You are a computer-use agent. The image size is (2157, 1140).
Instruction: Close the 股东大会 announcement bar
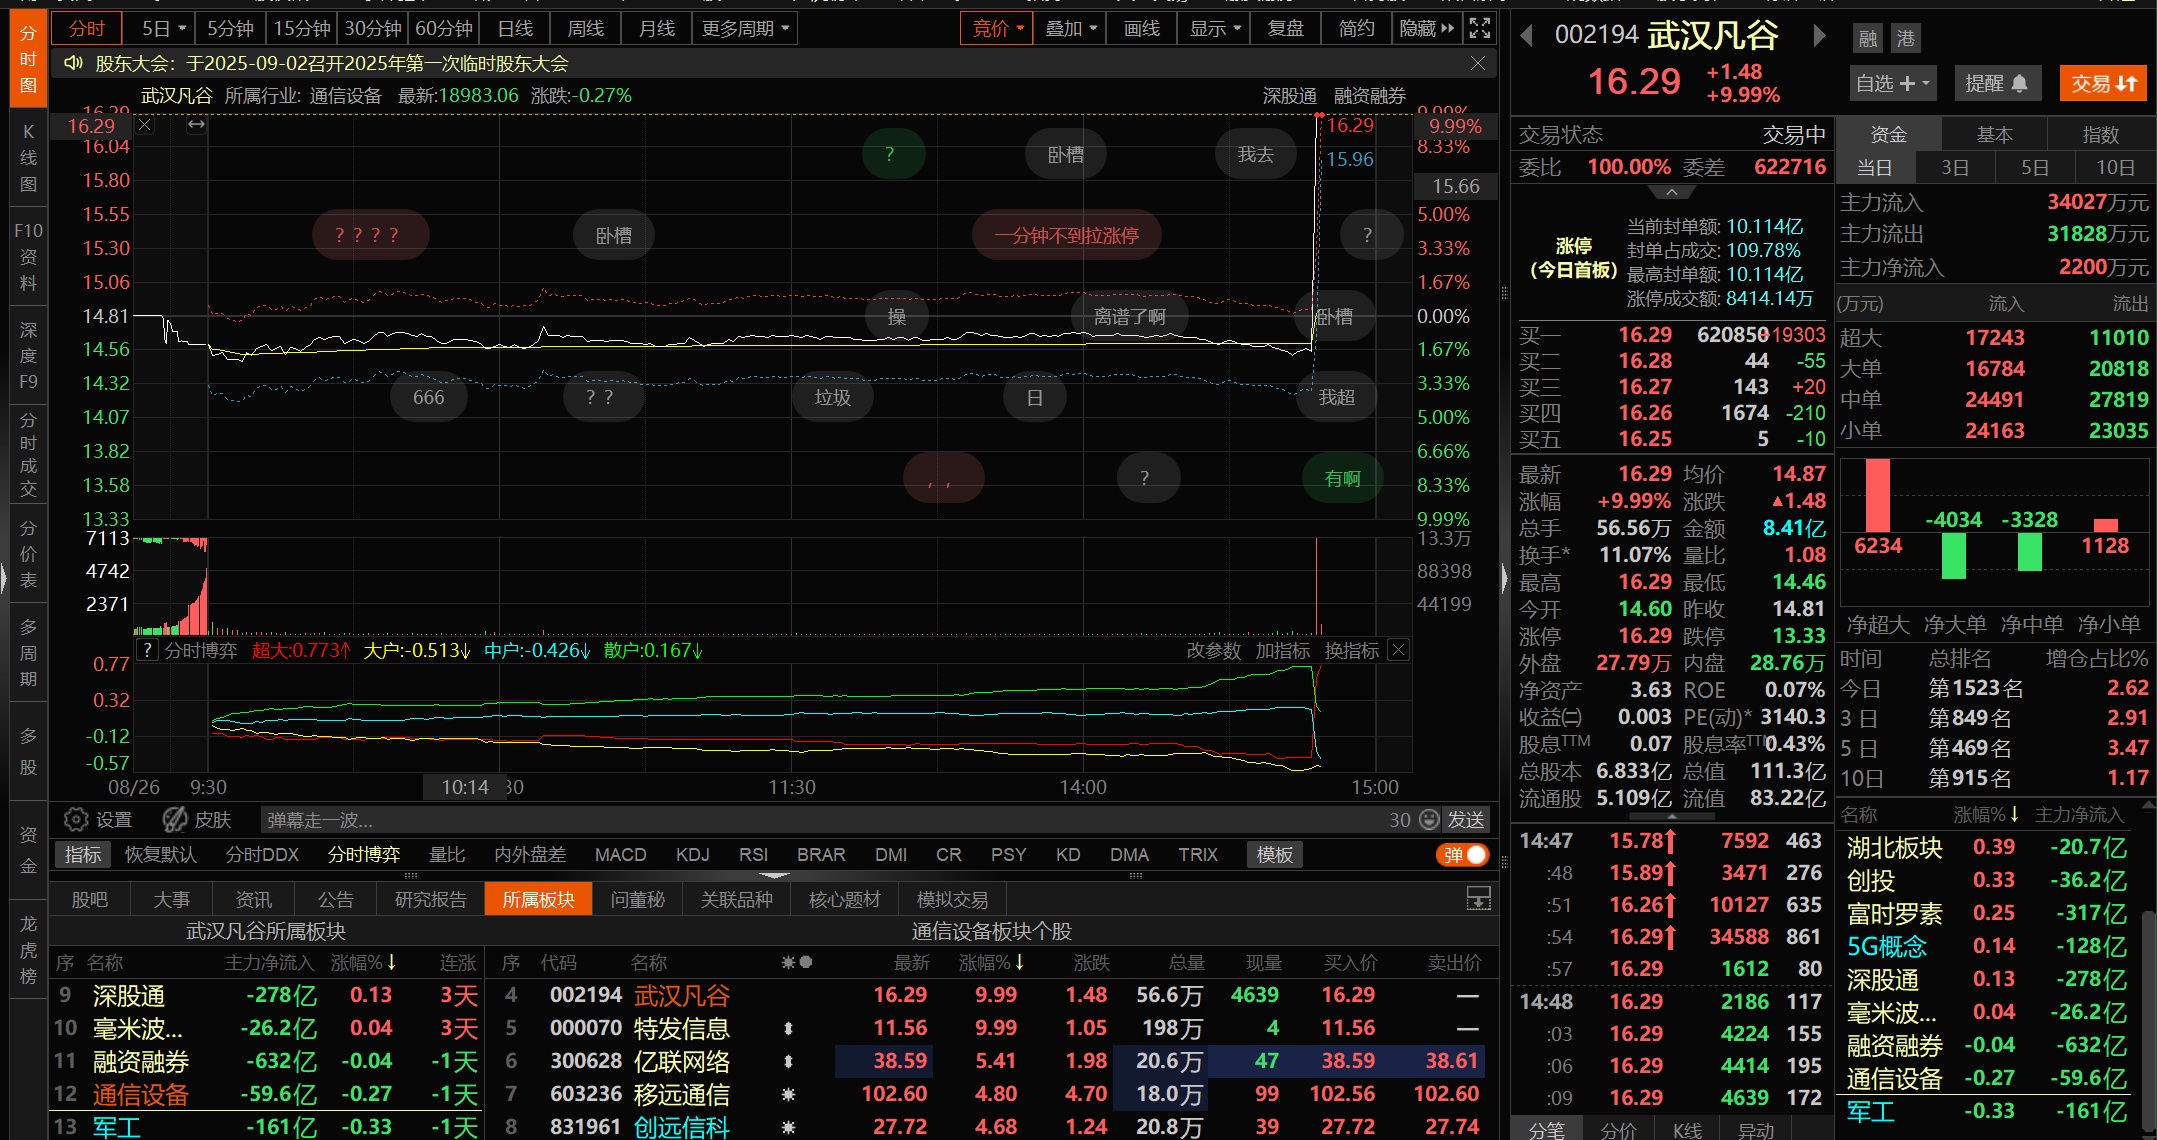[x=1477, y=63]
